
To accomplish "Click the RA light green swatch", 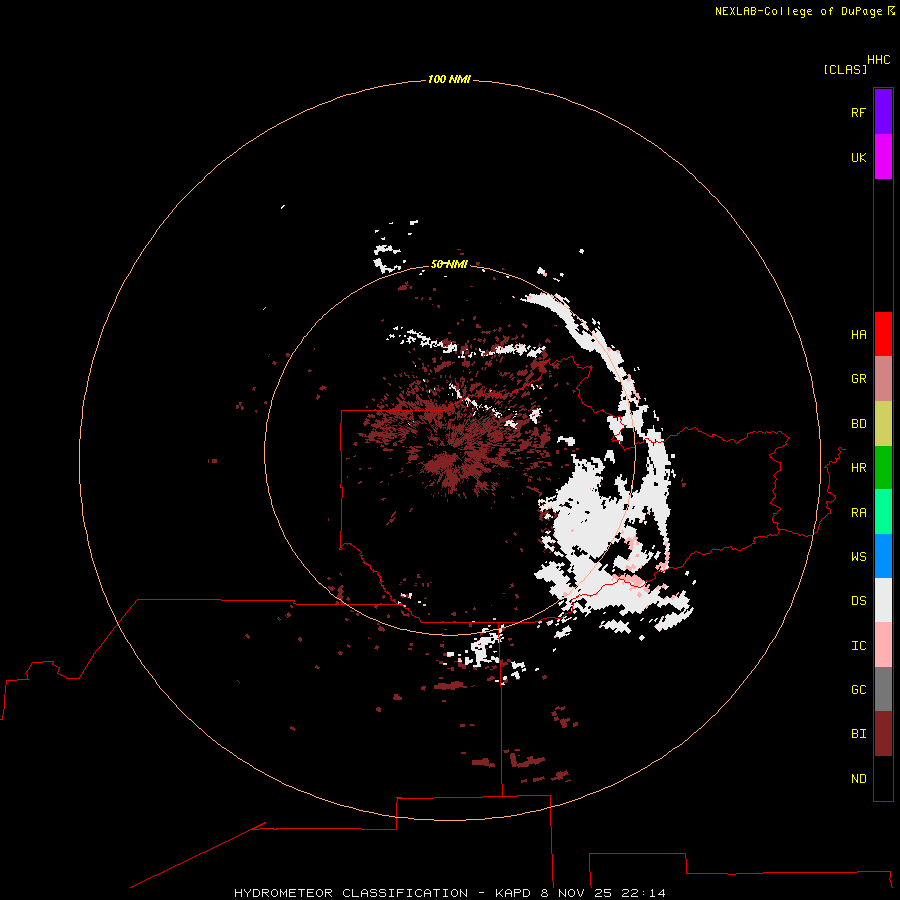I will click(x=883, y=512).
